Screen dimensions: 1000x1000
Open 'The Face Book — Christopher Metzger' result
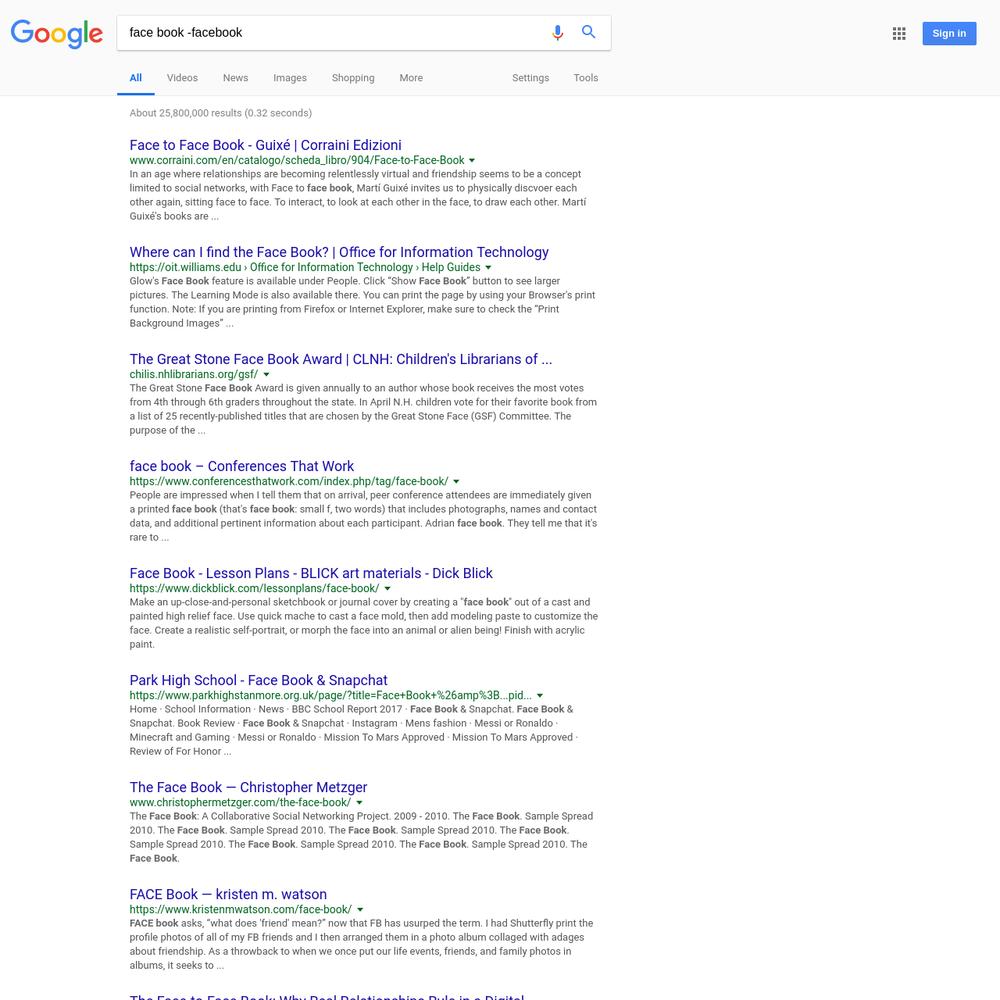pyautogui.click(x=248, y=788)
